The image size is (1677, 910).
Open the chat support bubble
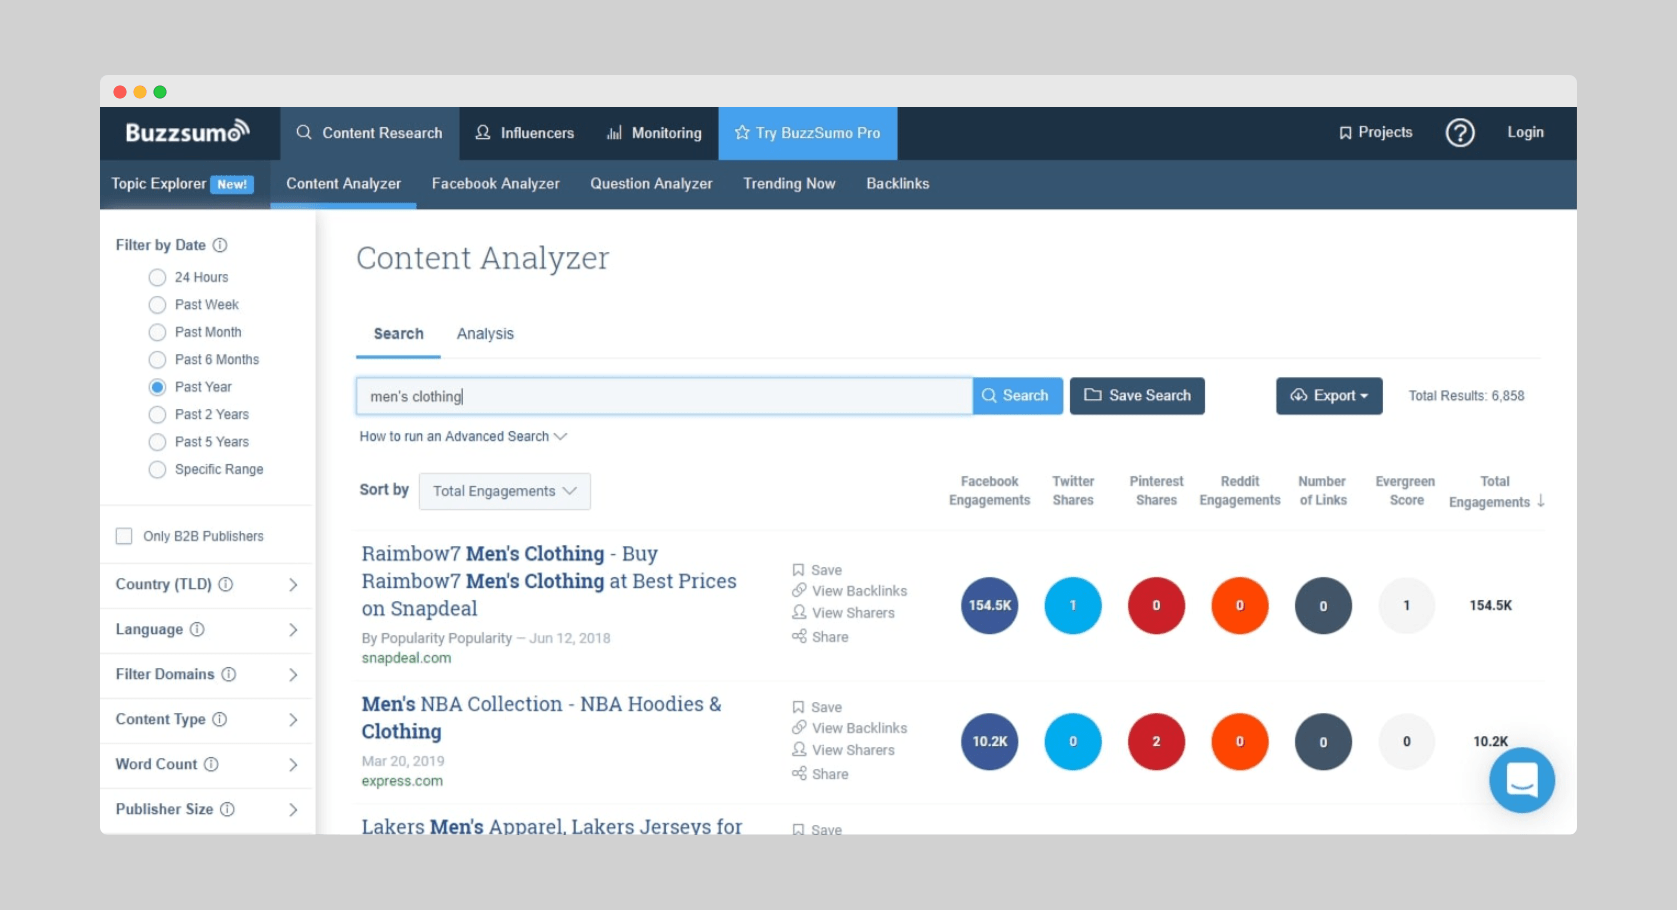pyautogui.click(x=1521, y=780)
